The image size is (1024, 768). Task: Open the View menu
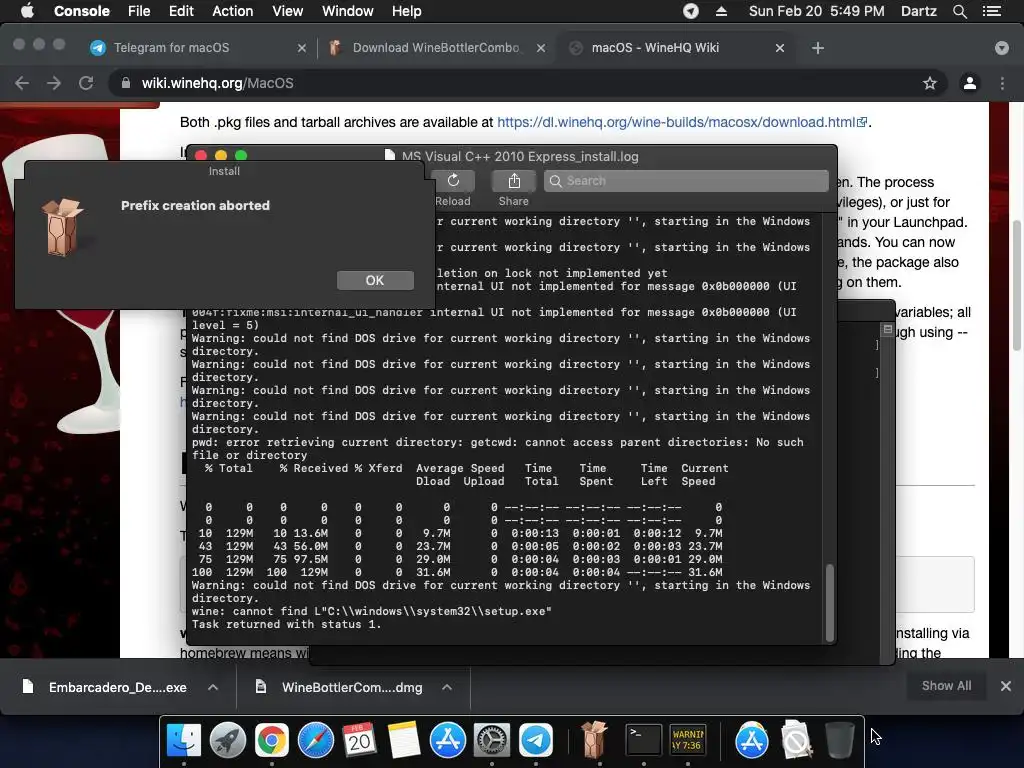[287, 11]
